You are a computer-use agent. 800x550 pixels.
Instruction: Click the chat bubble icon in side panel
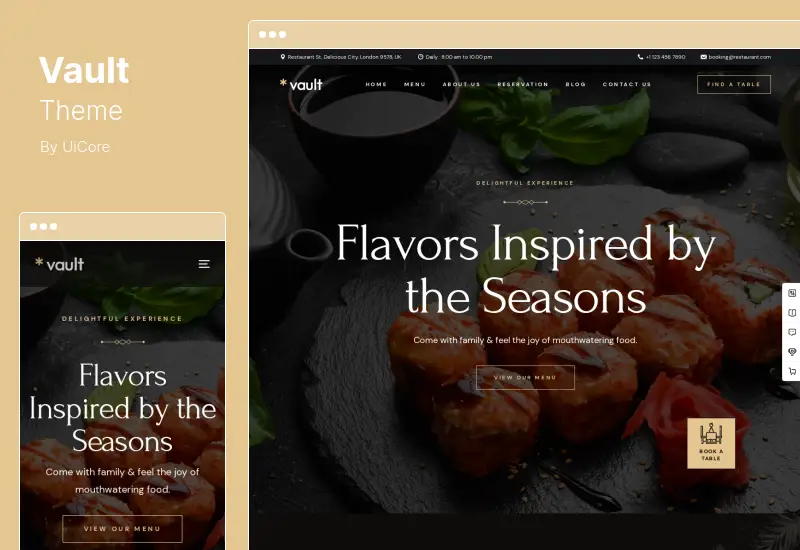(792, 332)
